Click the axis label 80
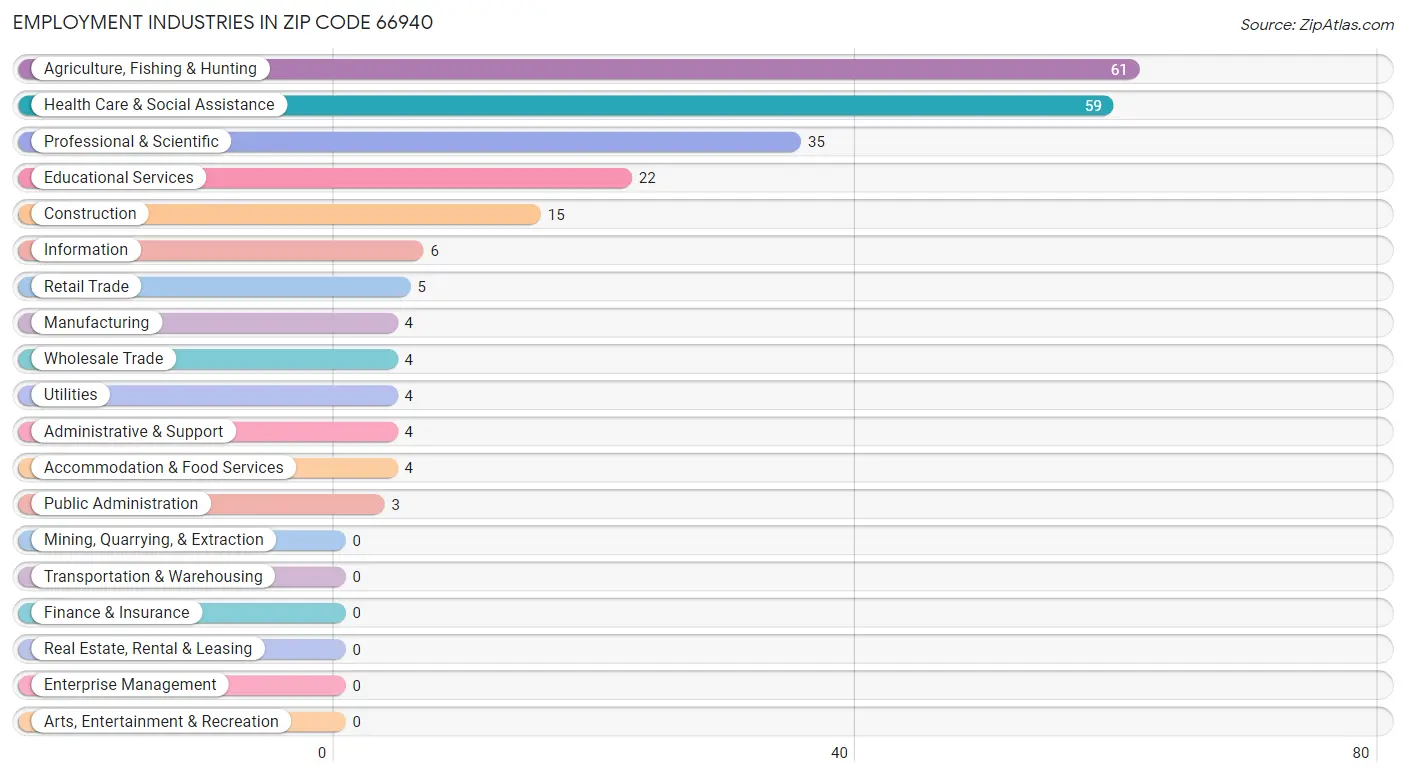This screenshot has height=776, width=1406. coord(1360,753)
